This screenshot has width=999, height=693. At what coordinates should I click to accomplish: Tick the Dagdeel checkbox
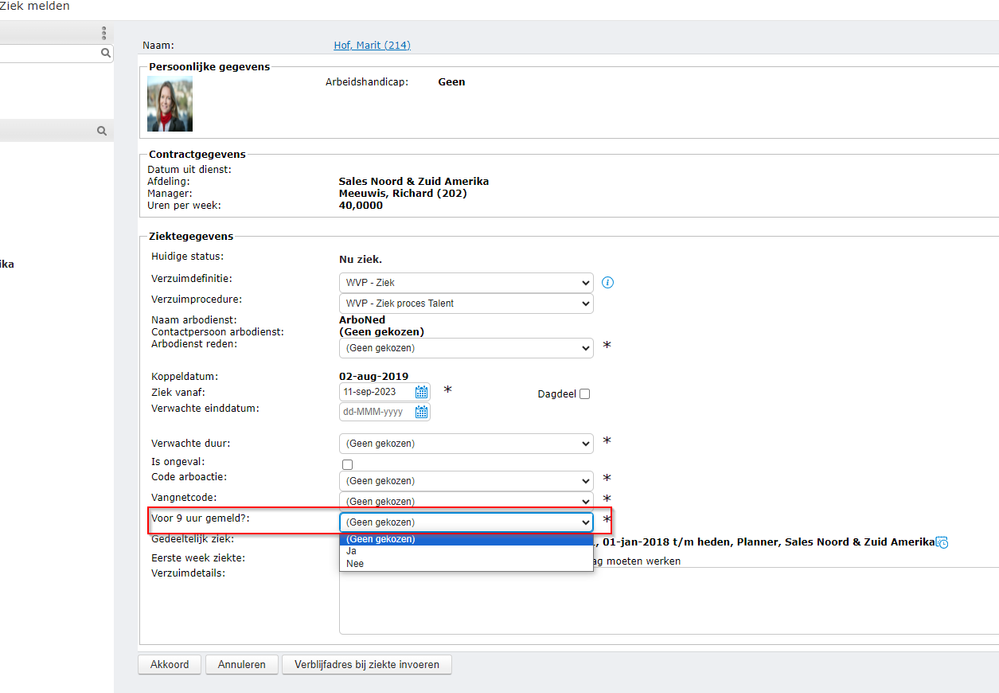click(x=585, y=394)
